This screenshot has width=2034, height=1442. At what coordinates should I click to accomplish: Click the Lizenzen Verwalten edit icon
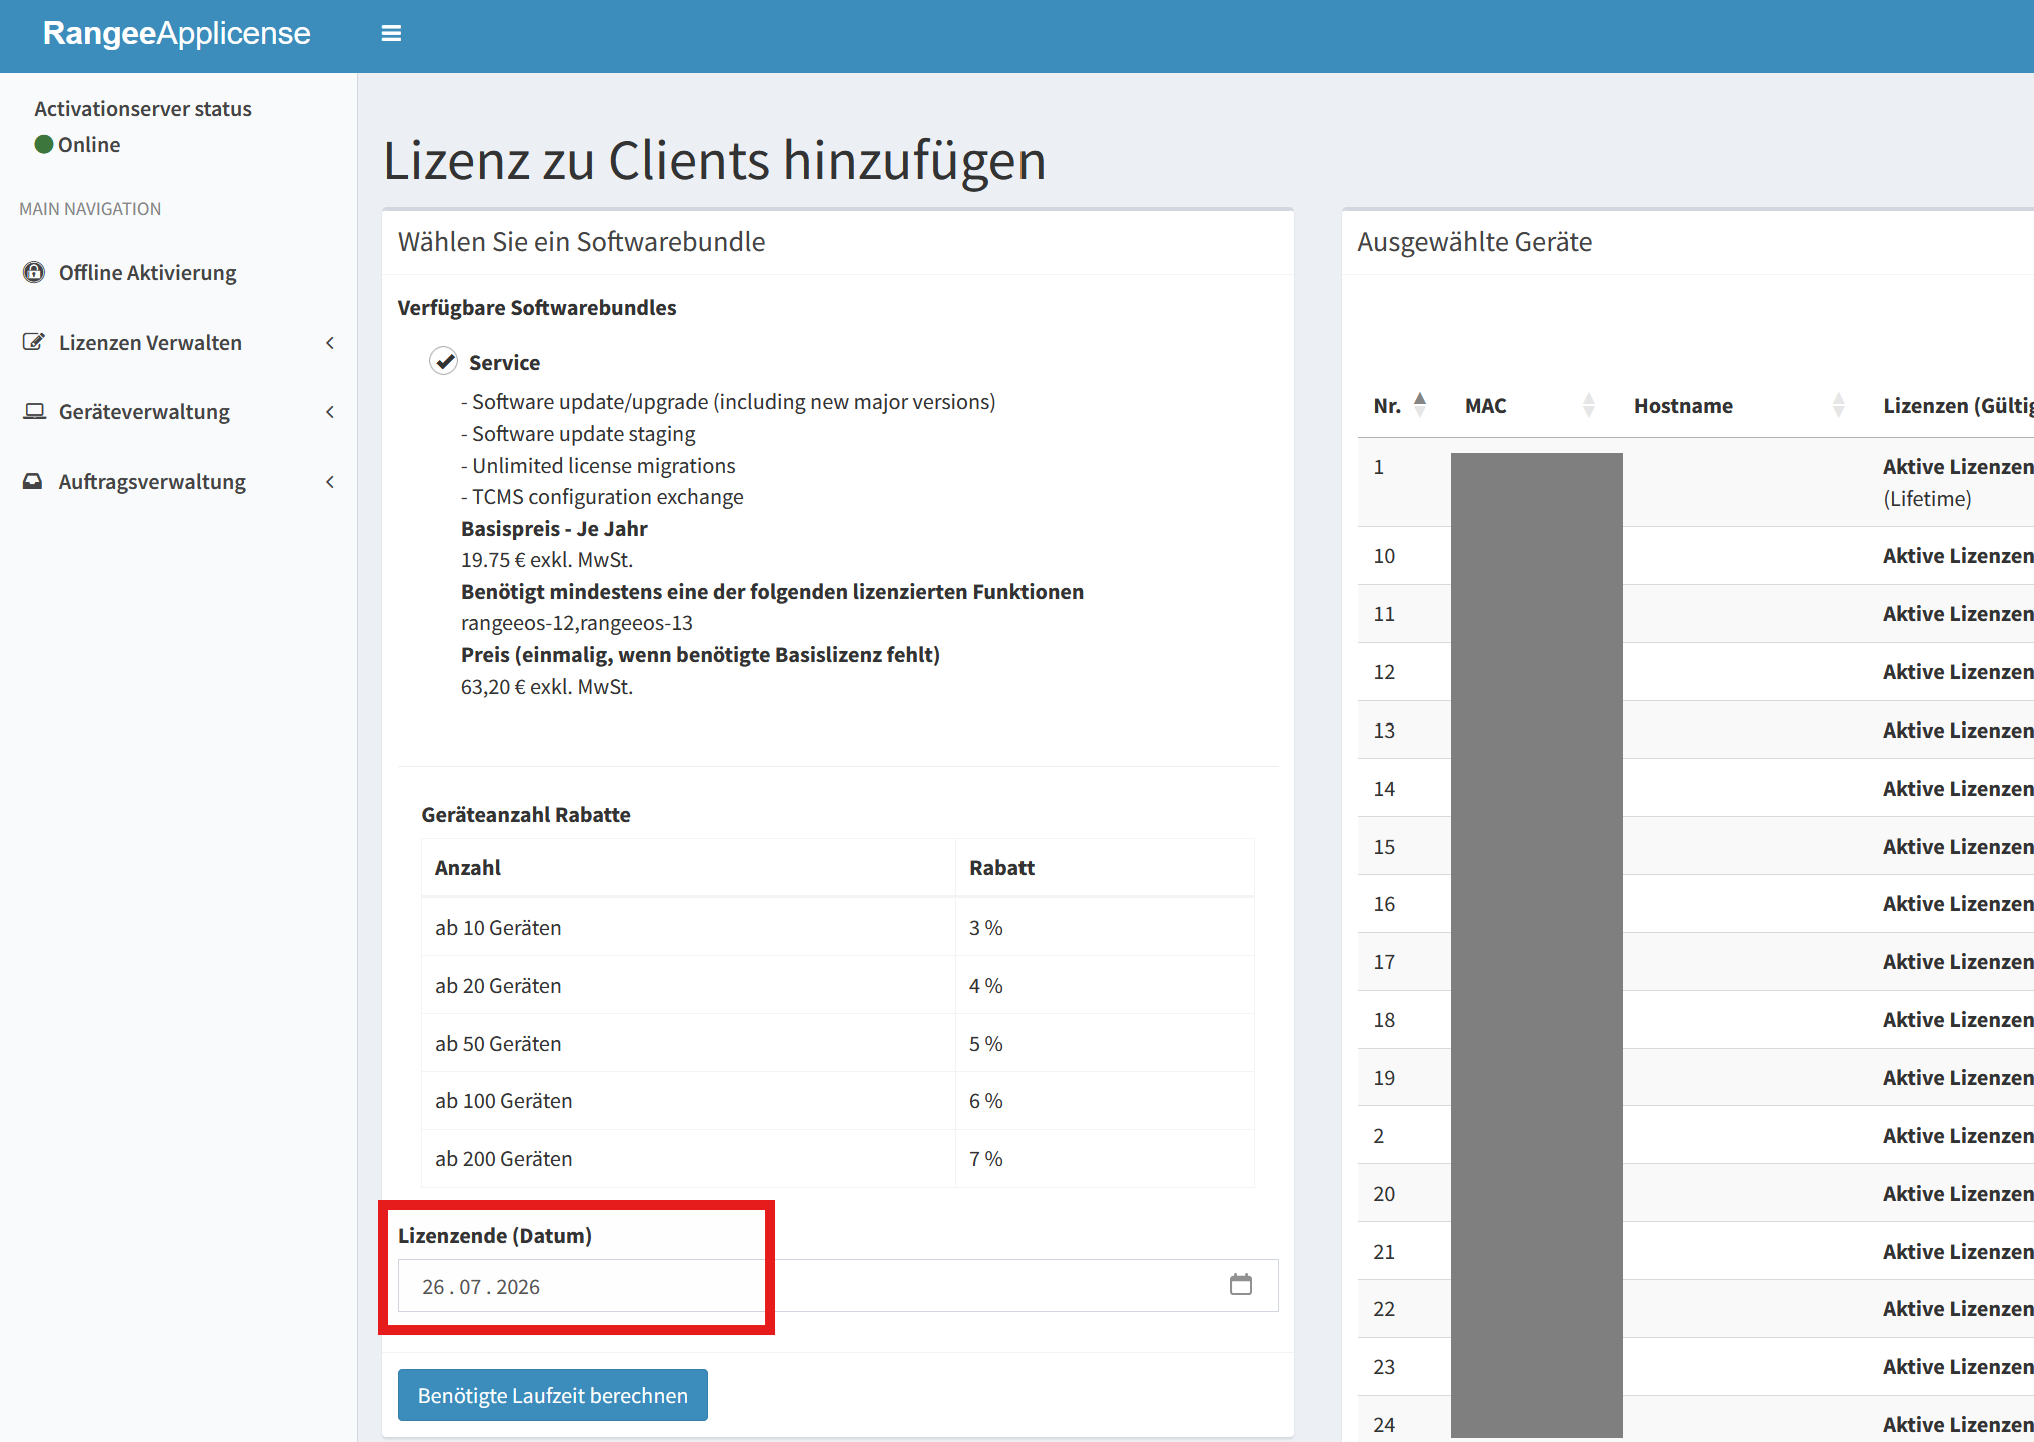click(34, 342)
